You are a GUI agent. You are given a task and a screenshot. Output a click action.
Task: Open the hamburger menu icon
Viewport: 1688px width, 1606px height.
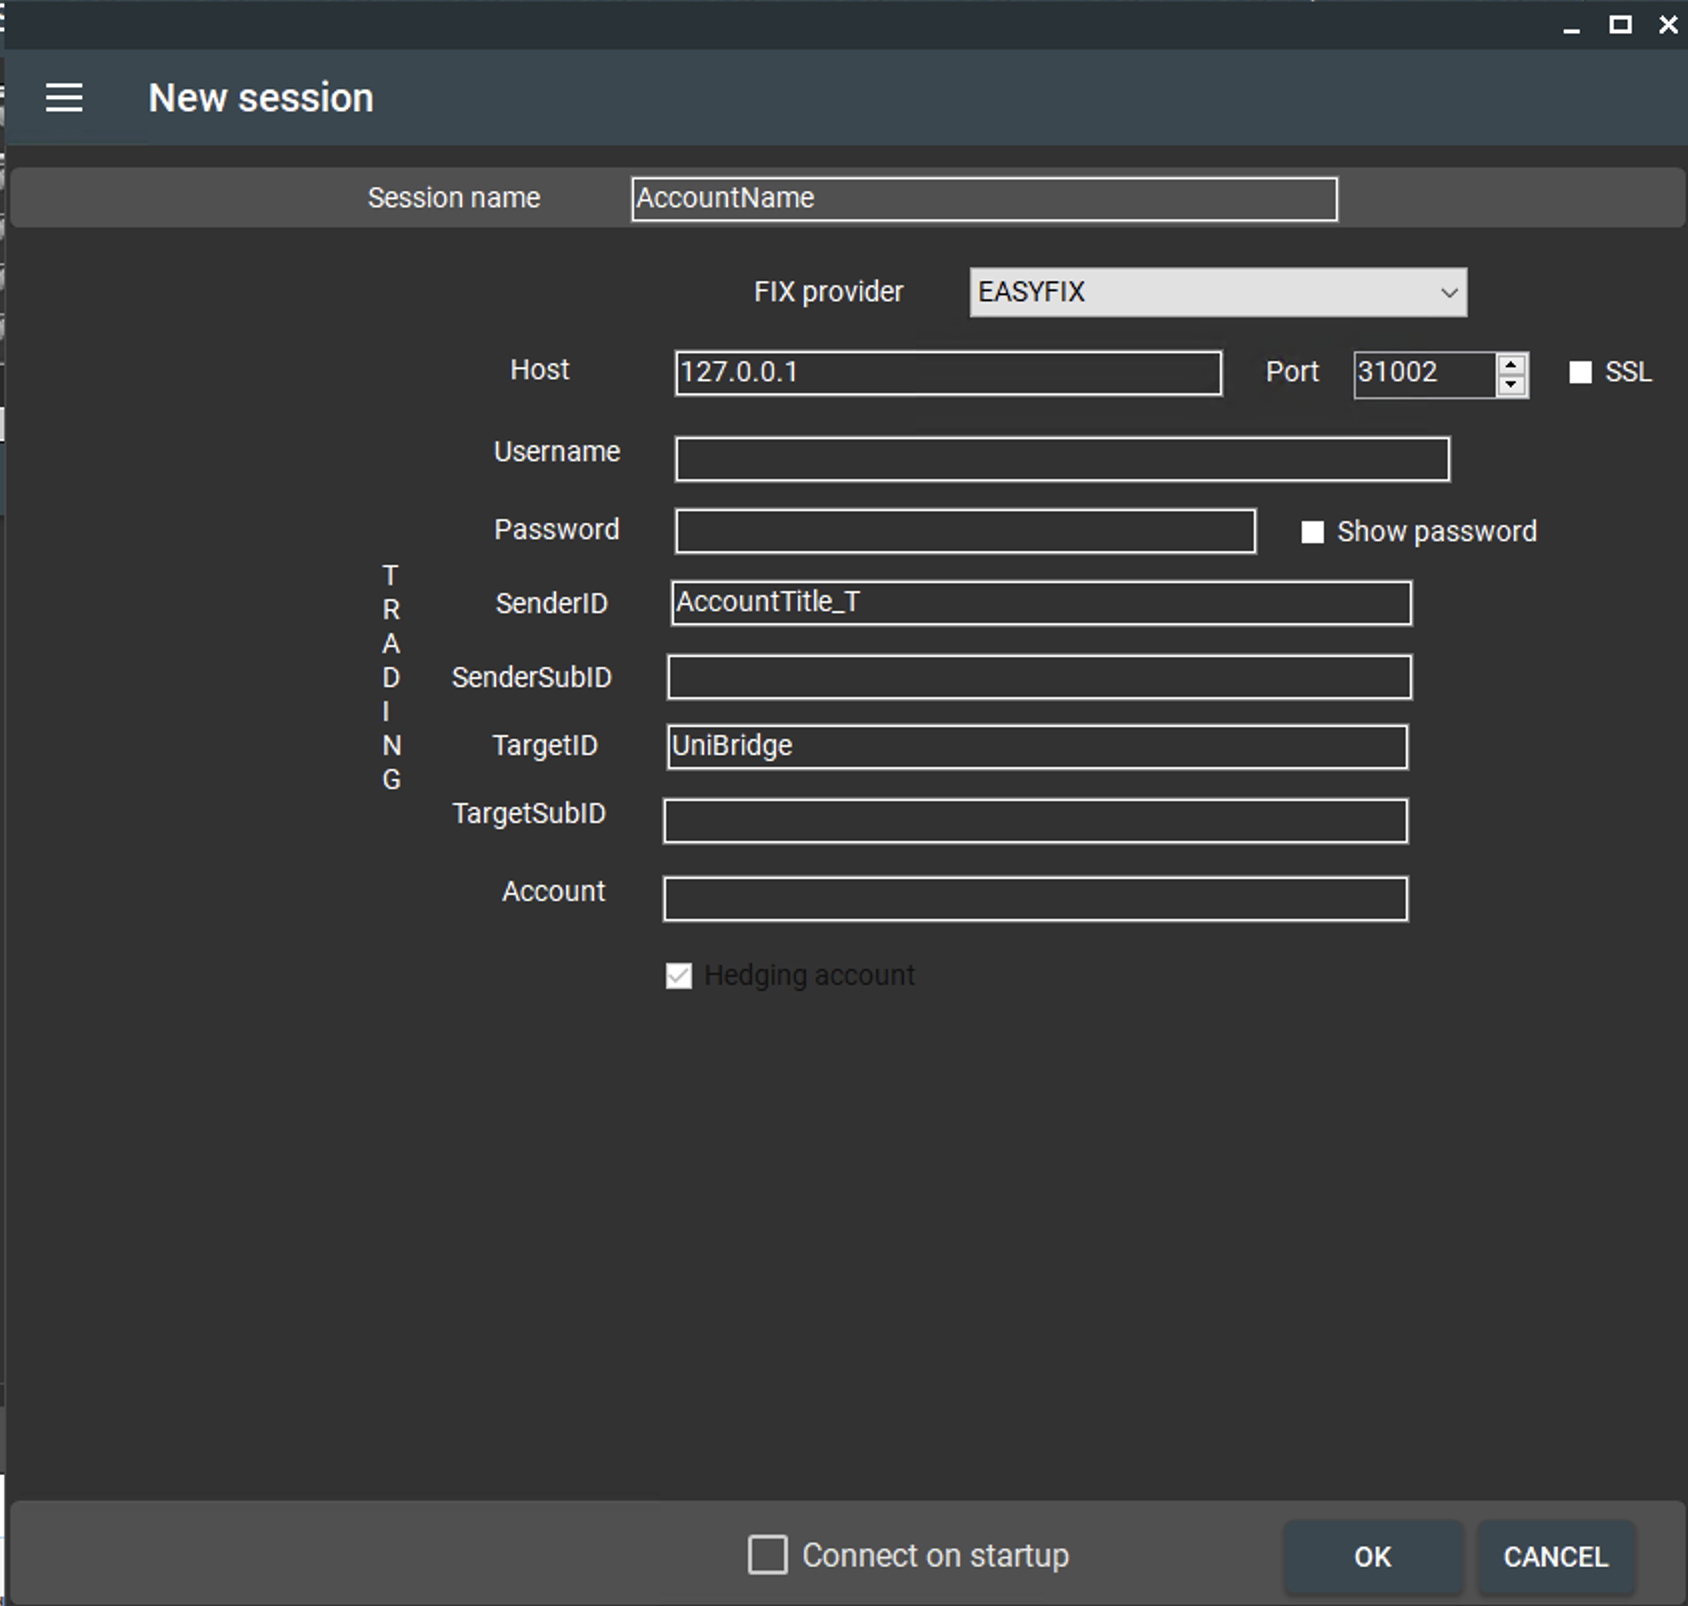tap(64, 98)
